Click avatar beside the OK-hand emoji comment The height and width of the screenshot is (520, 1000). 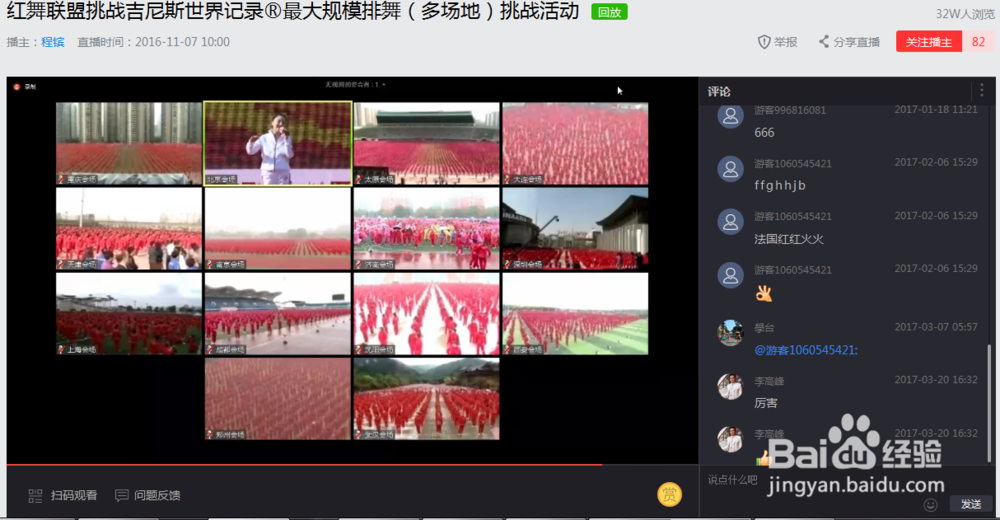tap(730, 276)
